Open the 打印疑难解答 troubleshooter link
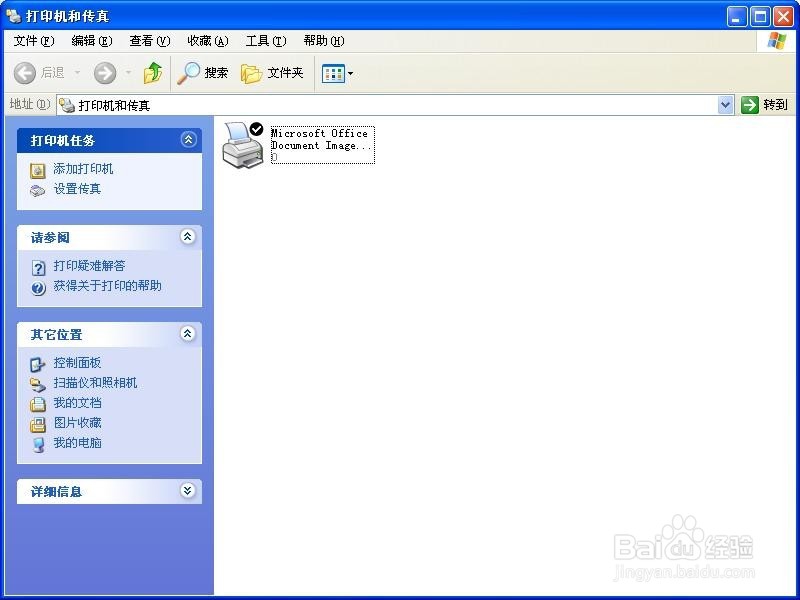Image resolution: width=800 pixels, height=600 pixels. [89, 266]
